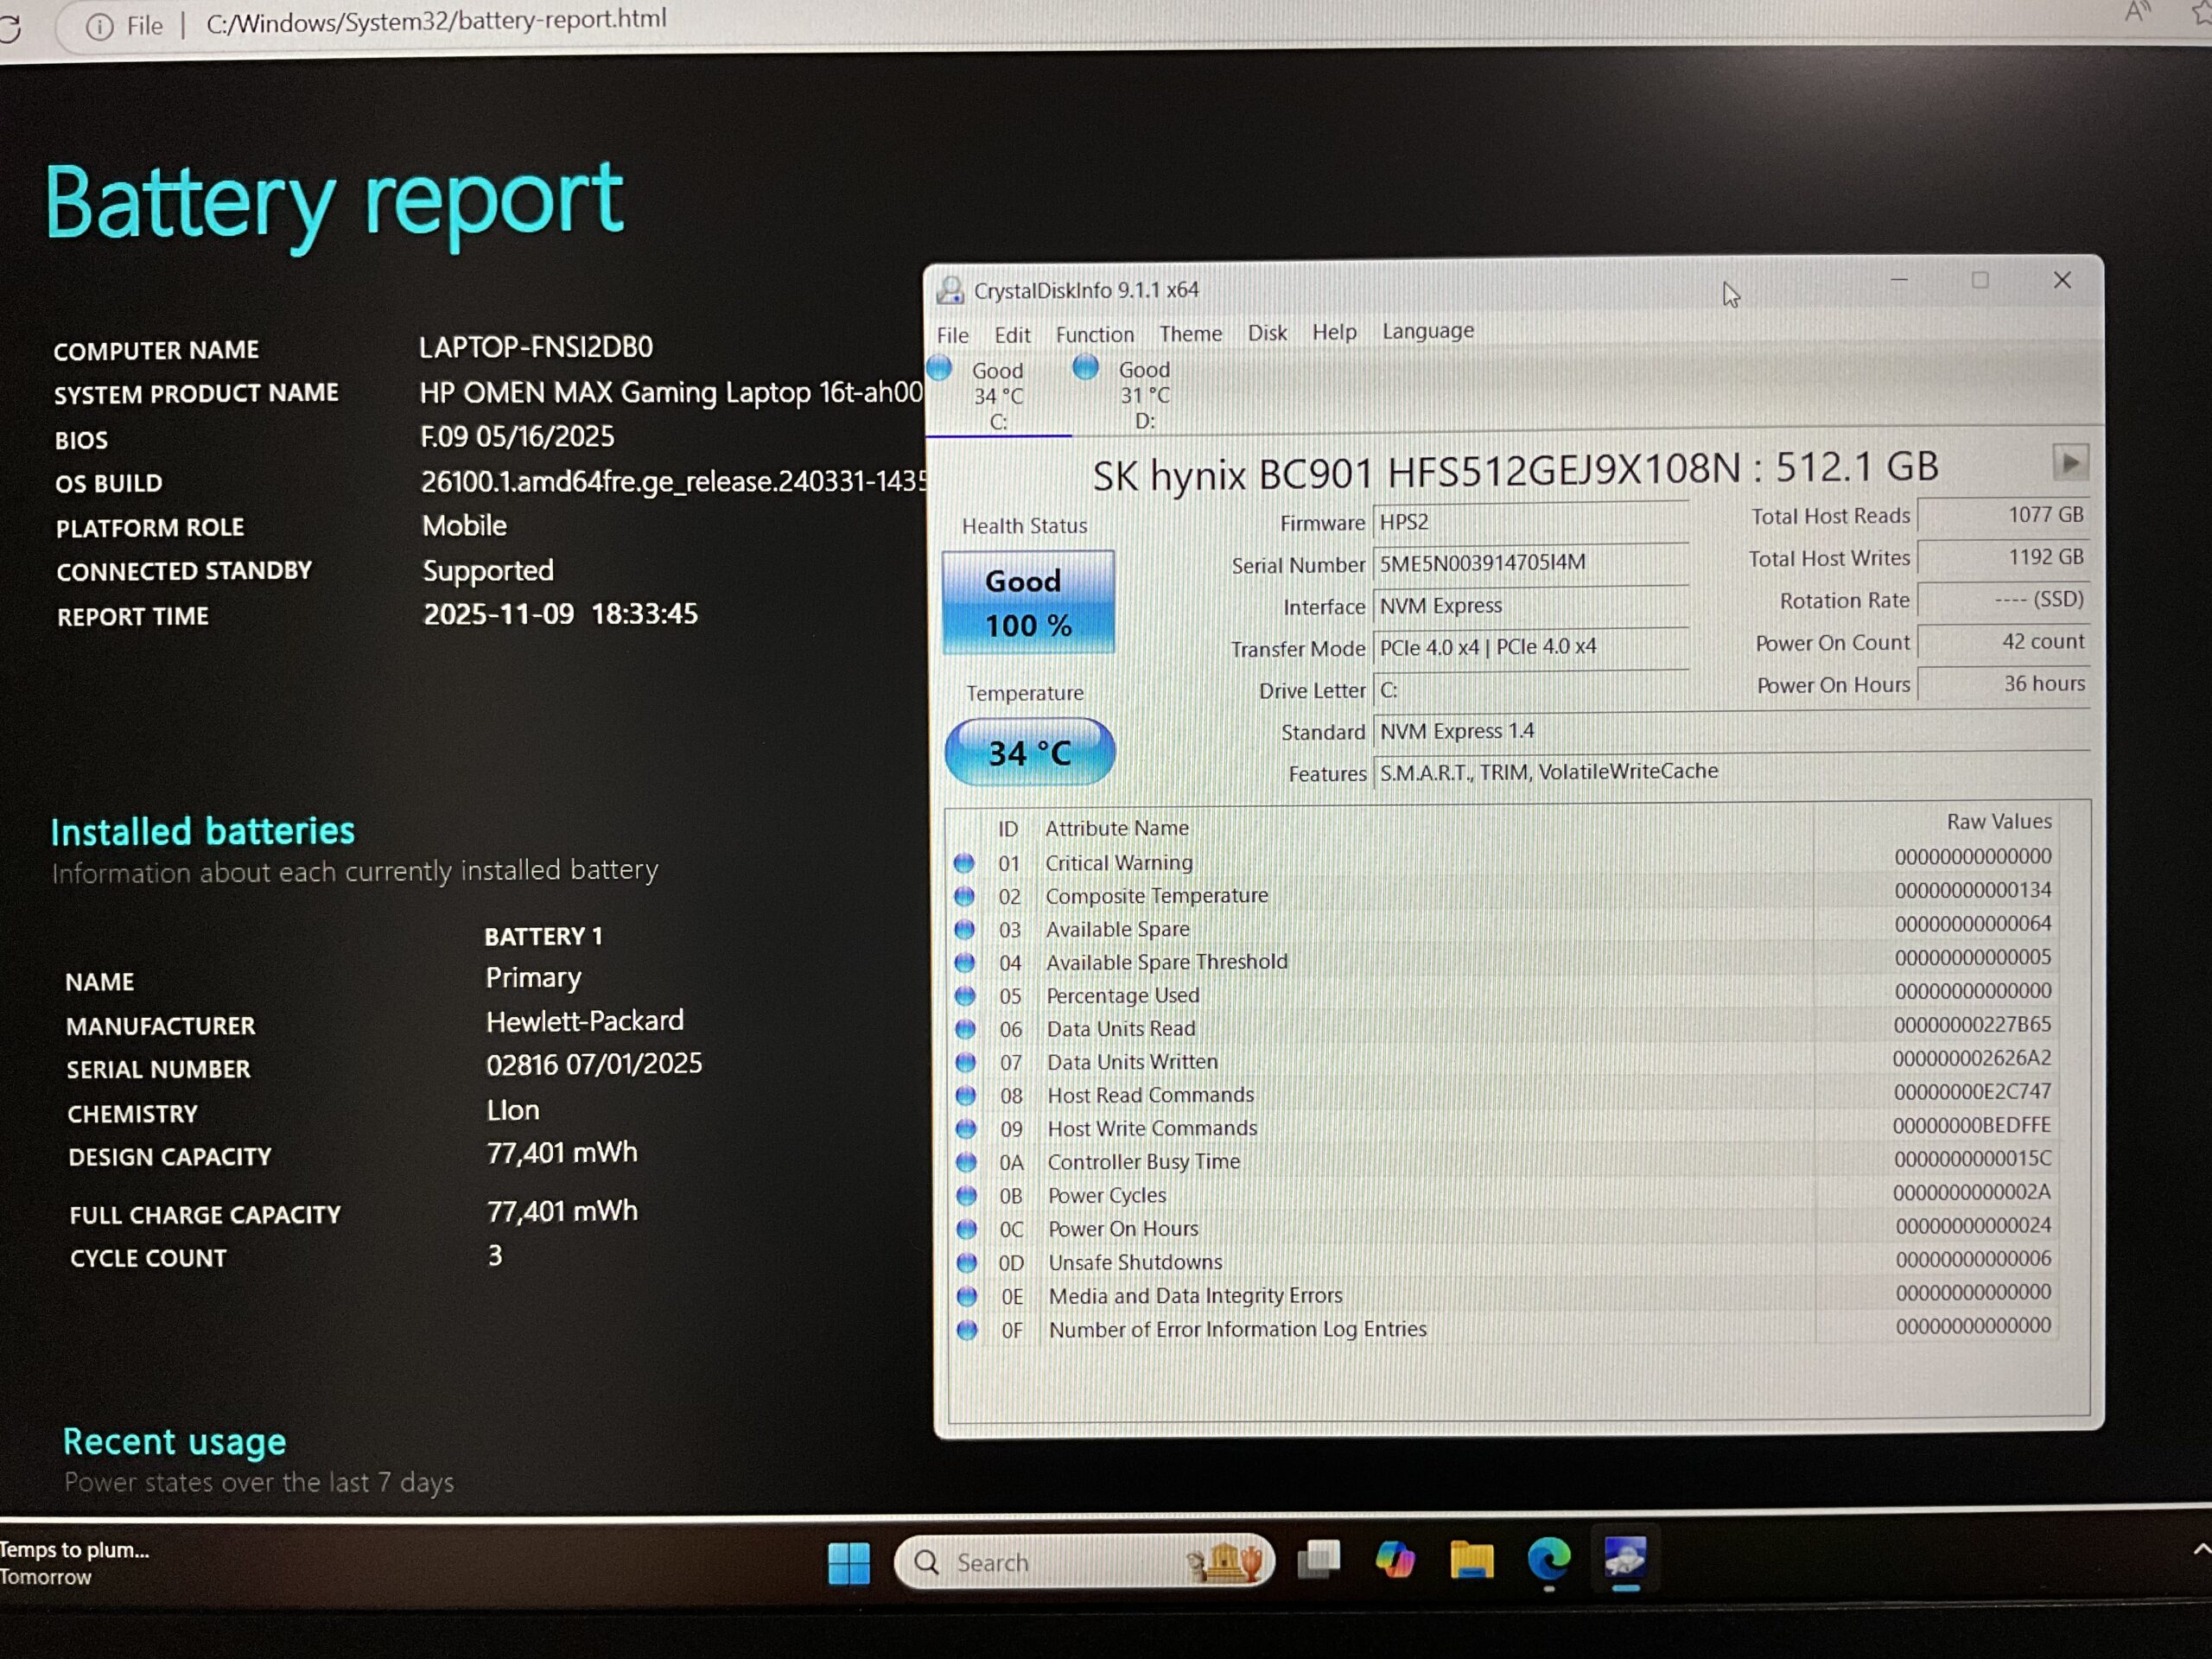Open File Explorer from taskbar
Screen dimensions: 2212x1659
point(1471,1560)
